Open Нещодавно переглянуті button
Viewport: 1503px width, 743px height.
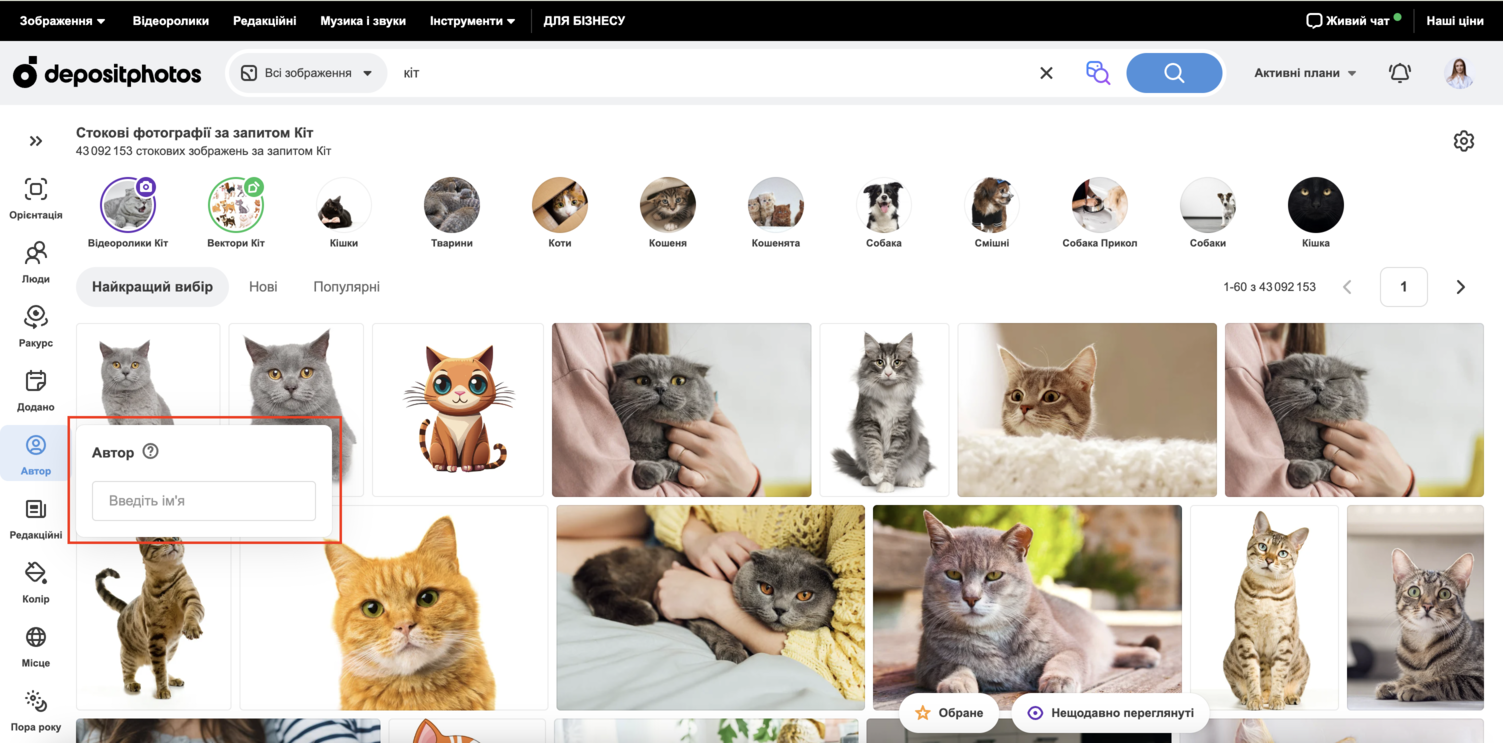(x=1110, y=713)
